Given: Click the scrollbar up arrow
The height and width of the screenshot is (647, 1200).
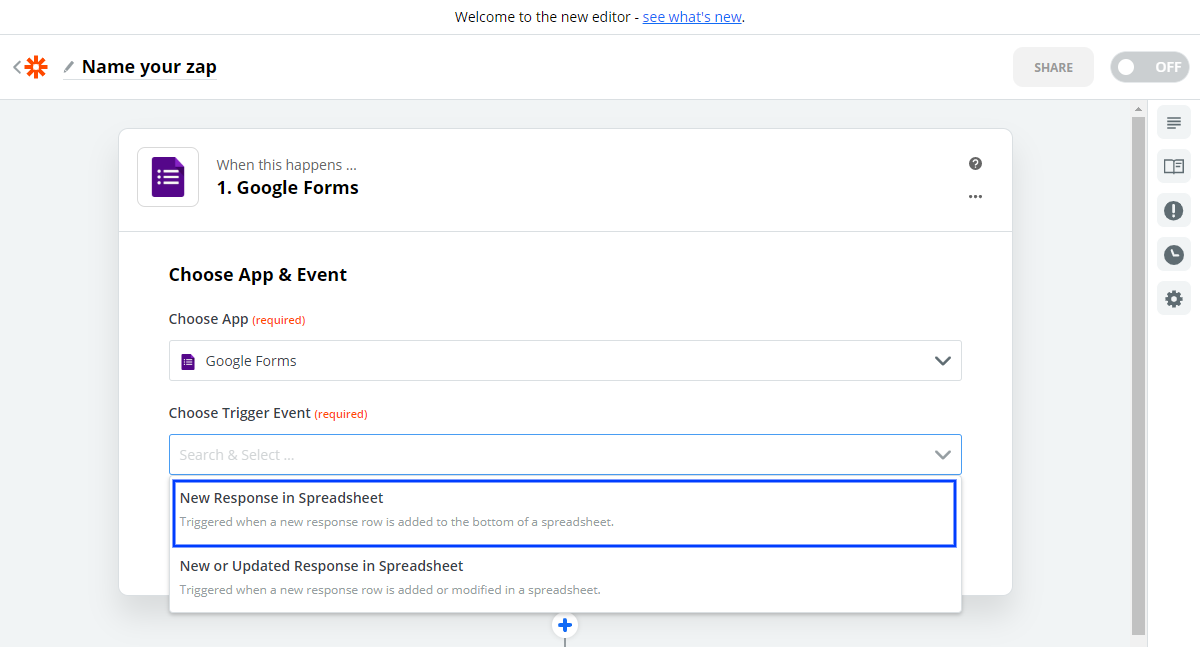Looking at the screenshot, I should point(1138,108).
